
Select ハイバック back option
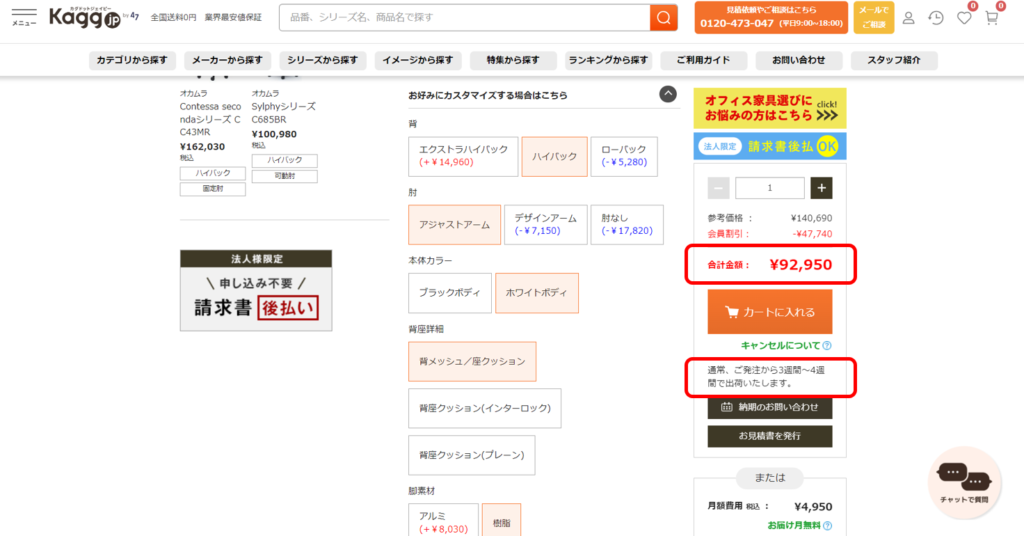coord(554,156)
